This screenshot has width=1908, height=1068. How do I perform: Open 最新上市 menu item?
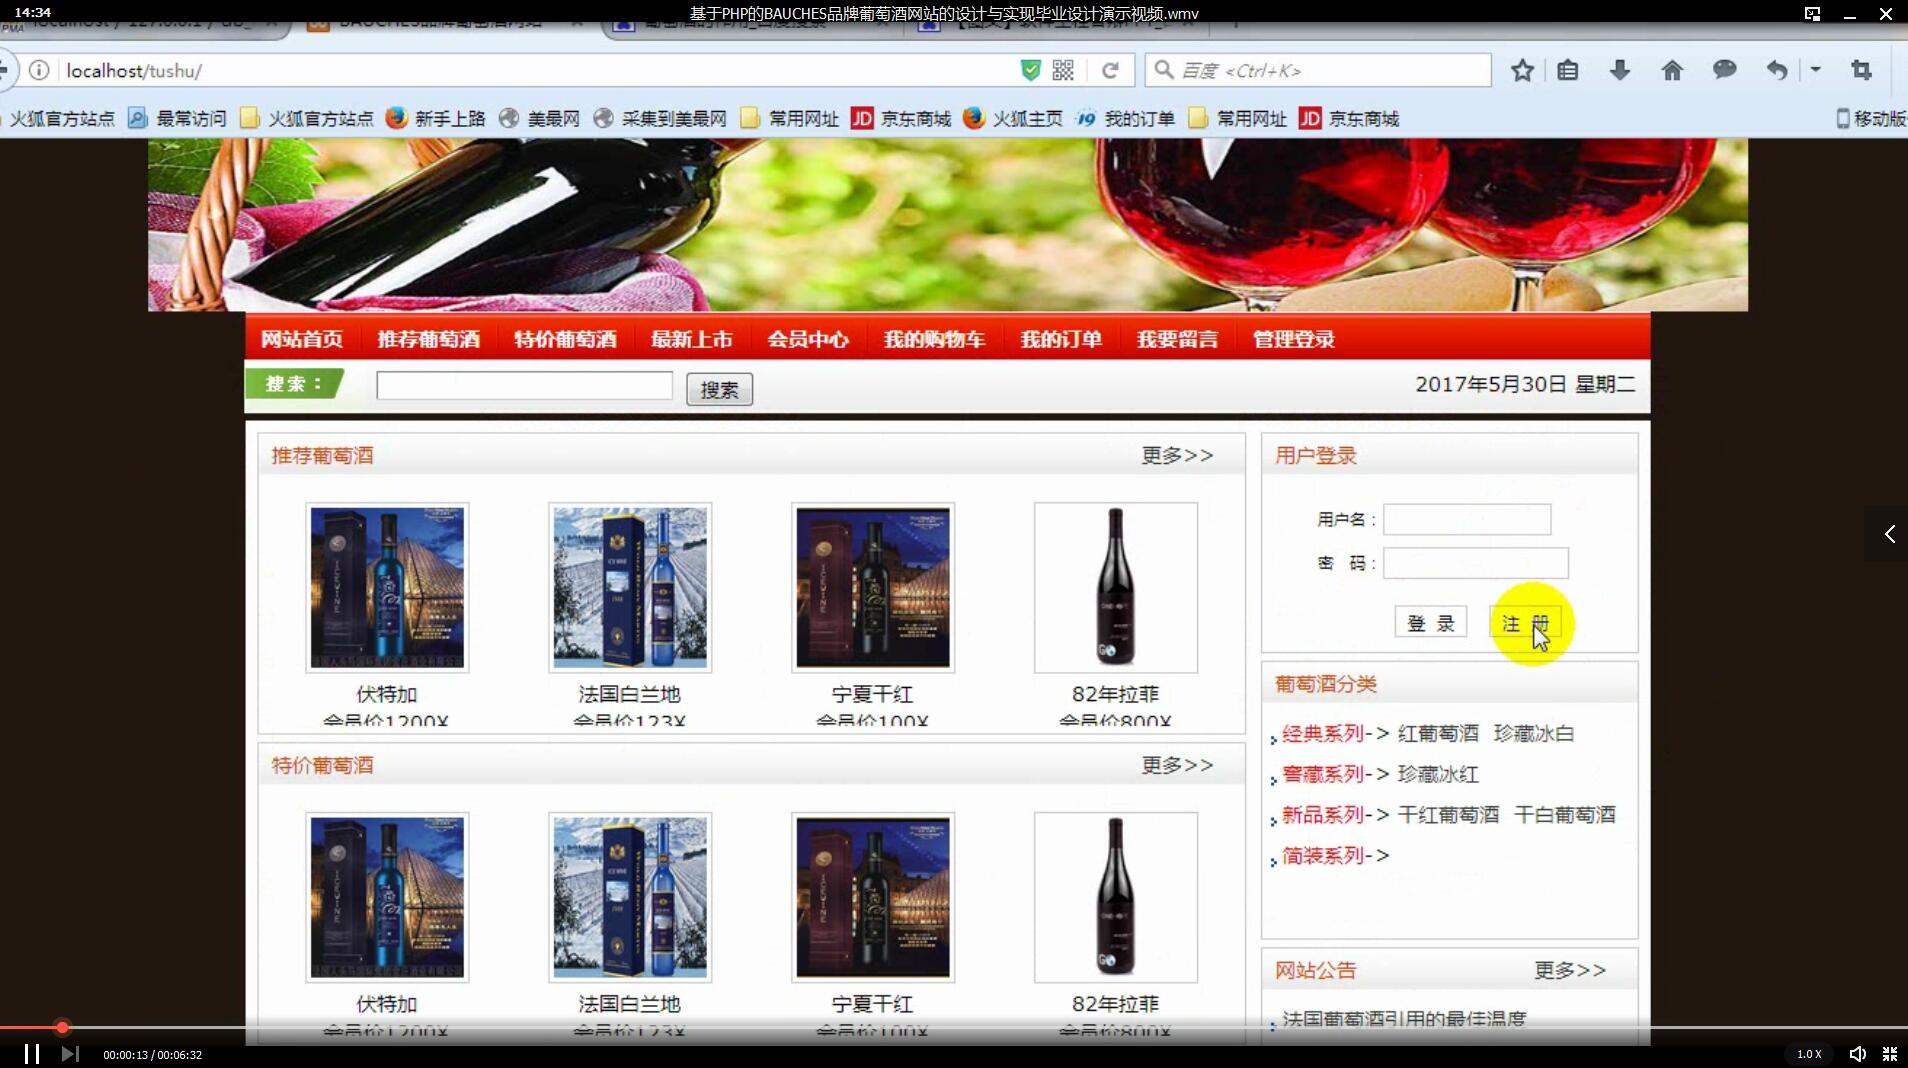(691, 339)
